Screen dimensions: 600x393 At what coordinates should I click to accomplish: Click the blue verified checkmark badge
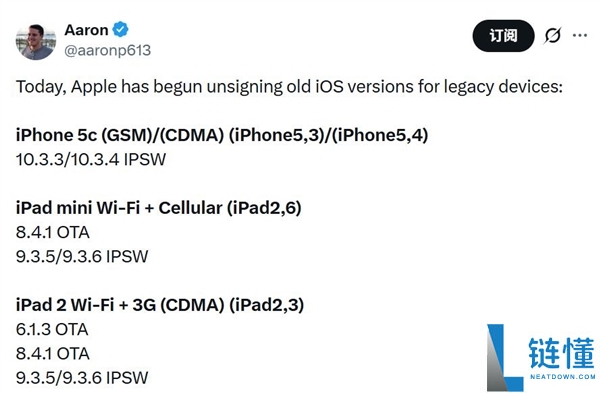click(121, 29)
